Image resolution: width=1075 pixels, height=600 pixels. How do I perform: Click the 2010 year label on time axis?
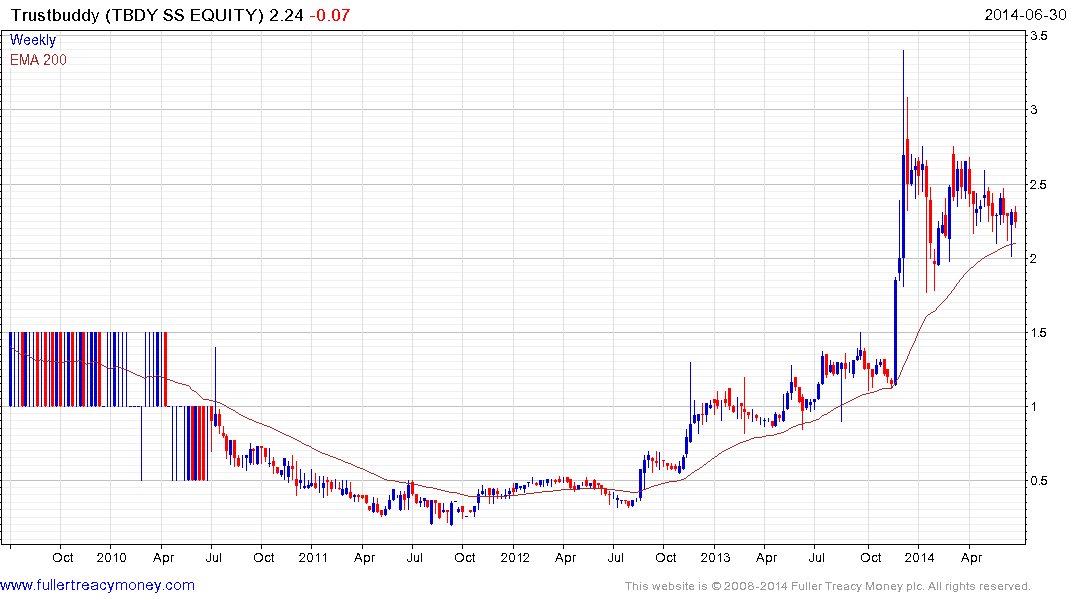coord(111,557)
